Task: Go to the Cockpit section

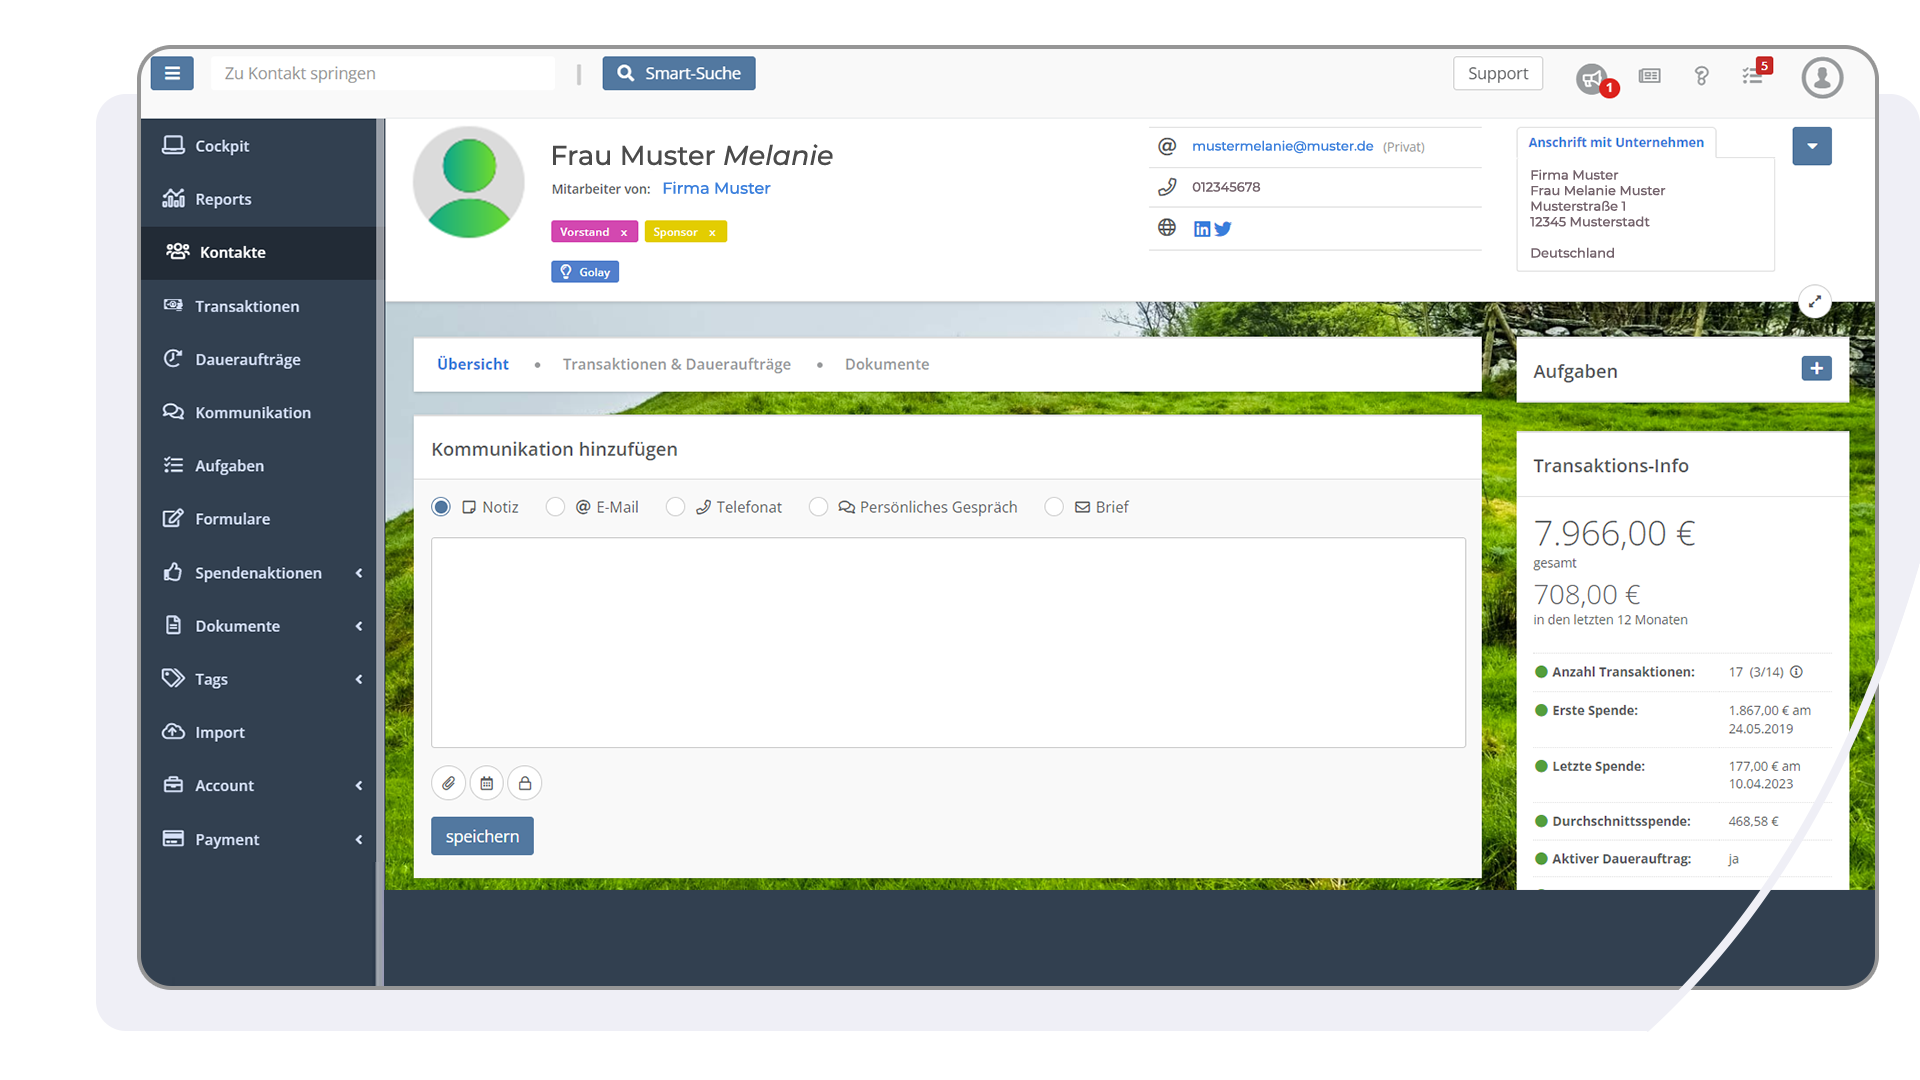Action: click(221, 145)
